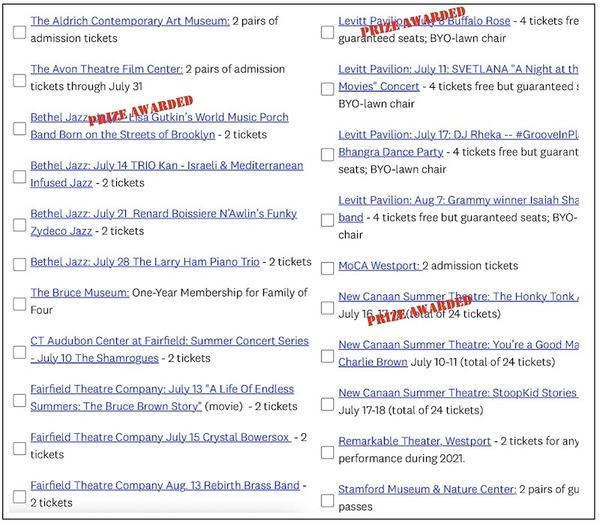Open You're a Good Man Charlie Brown link

pos(458,354)
